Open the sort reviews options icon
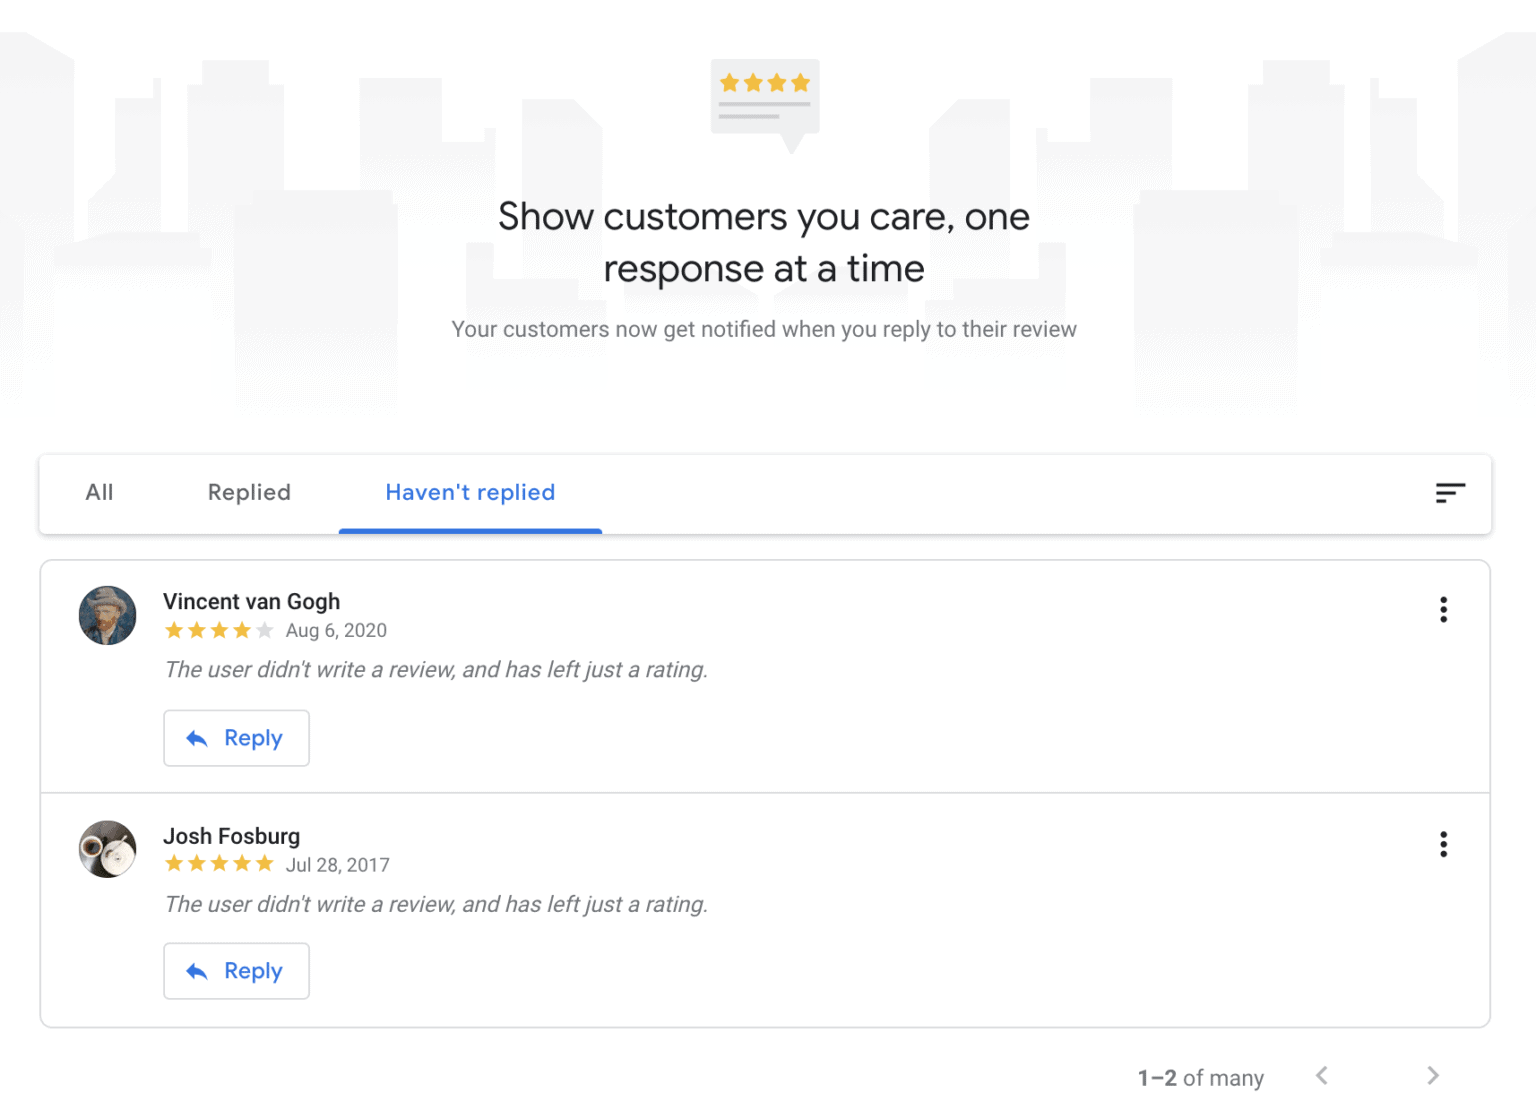The width and height of the screenshot is (1536, 1118). click(x=1450, y=493)
